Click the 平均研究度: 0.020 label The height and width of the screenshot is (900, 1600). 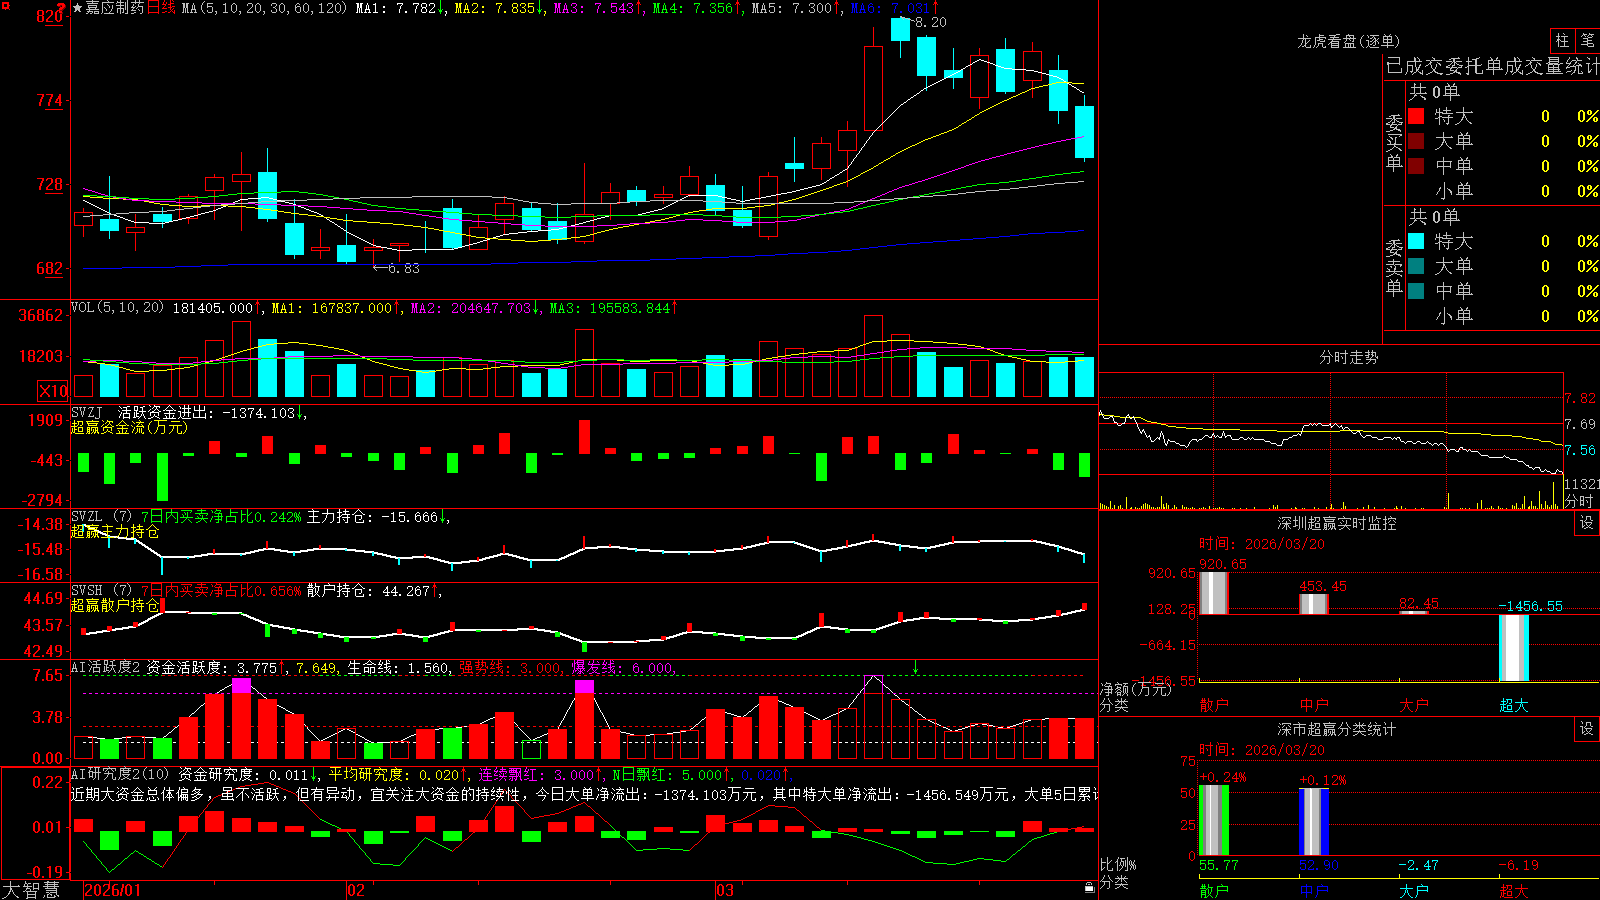(394, 775)
